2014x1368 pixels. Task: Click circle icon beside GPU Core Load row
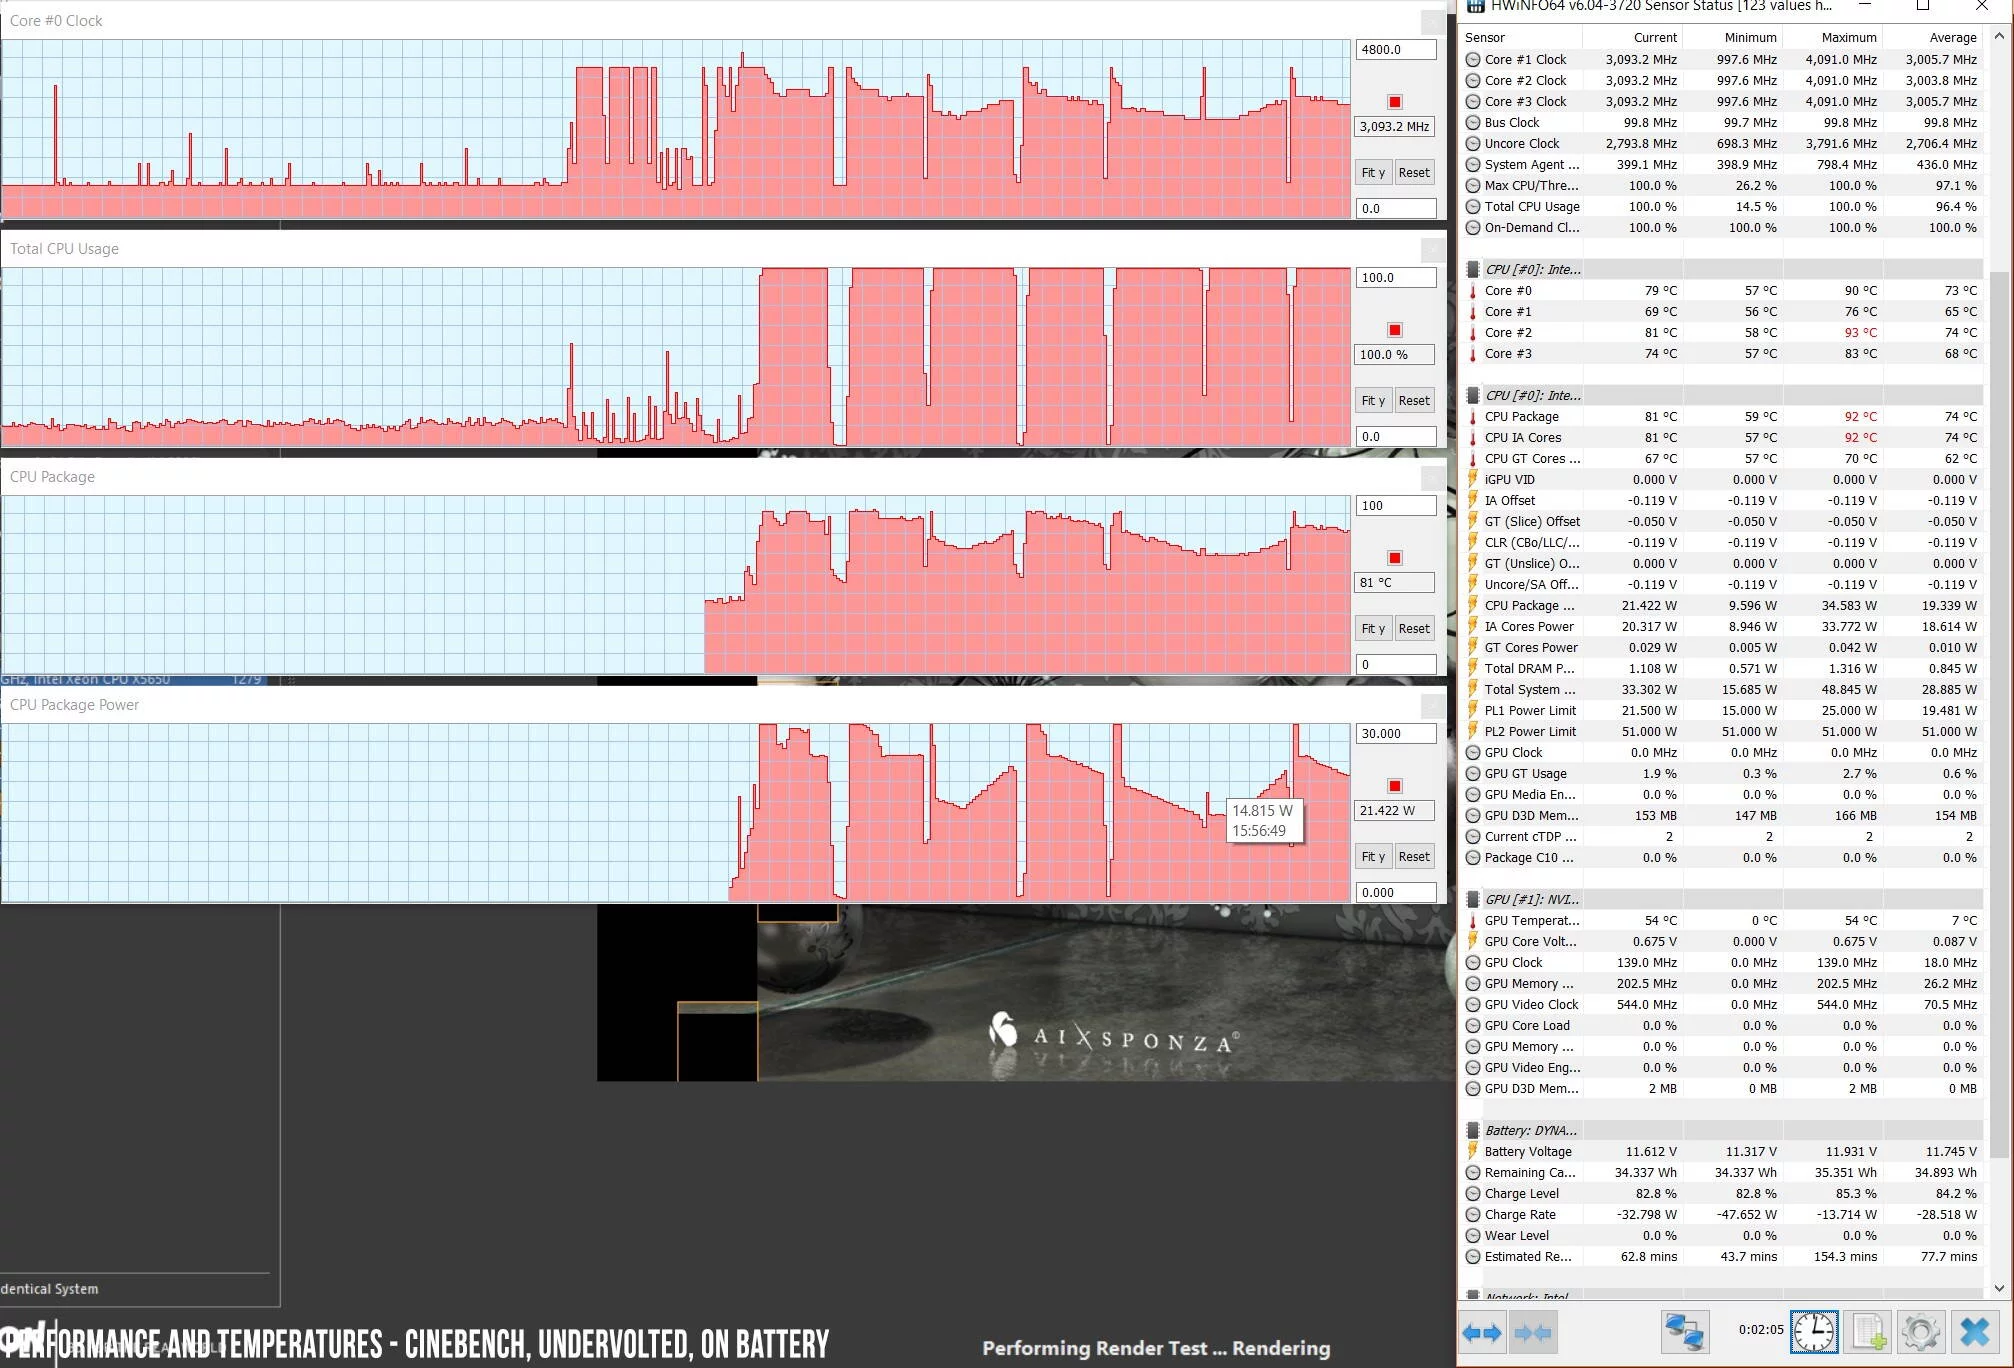click(x=1472, y=1025)
